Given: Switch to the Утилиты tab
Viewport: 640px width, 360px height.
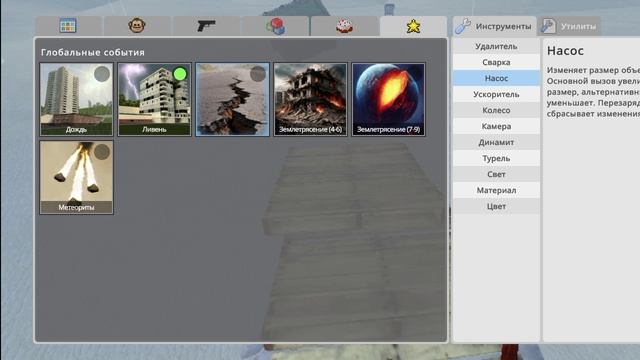Looking at the screenshot, I should click(569, 26).
